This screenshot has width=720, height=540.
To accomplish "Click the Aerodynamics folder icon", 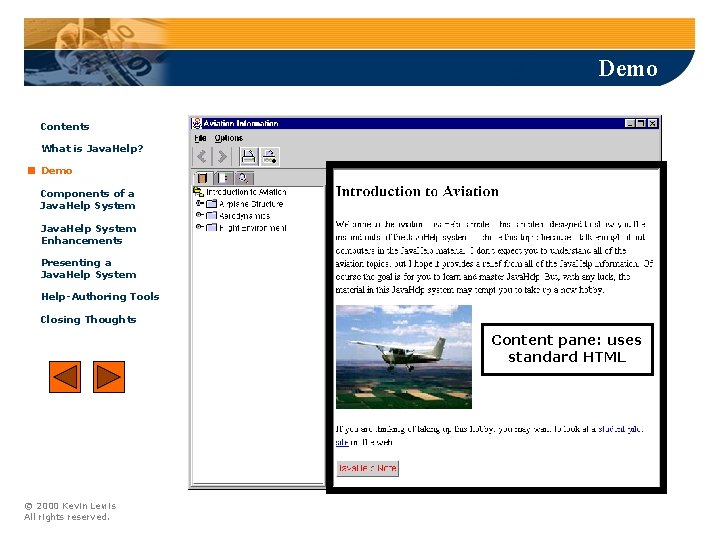I will (211, 216).
